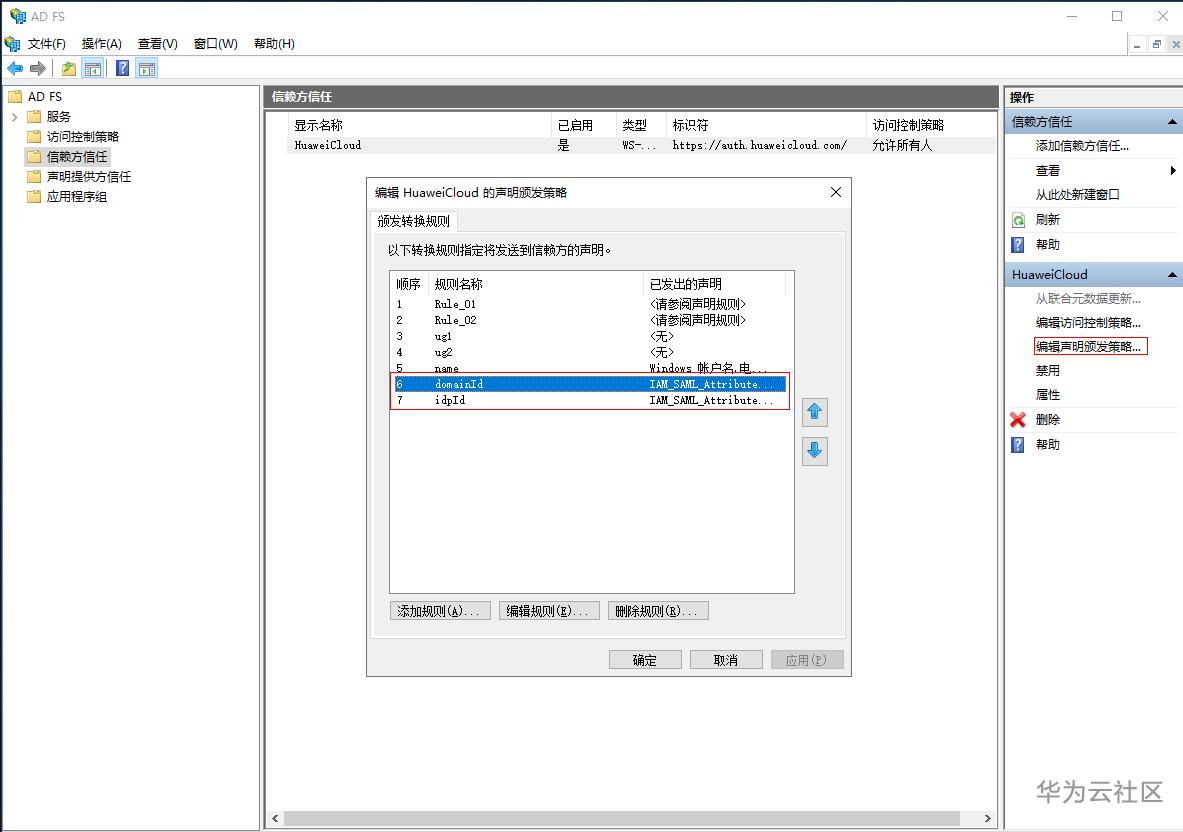Image resolution: width=1183 pixels, height=832 pixels.
Task: Open the 操作(A) menu
Action: (x=101, y=44)
